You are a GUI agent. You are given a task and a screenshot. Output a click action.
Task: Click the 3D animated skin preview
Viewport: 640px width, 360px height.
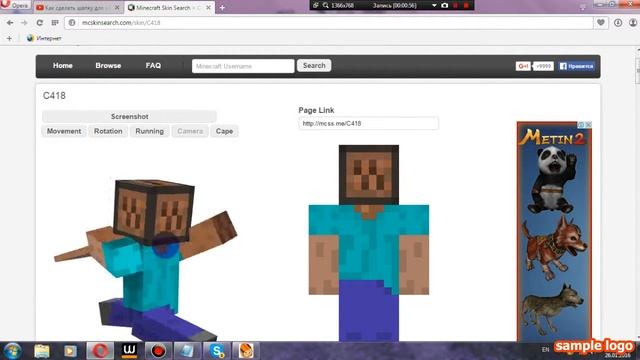(147, 259)
